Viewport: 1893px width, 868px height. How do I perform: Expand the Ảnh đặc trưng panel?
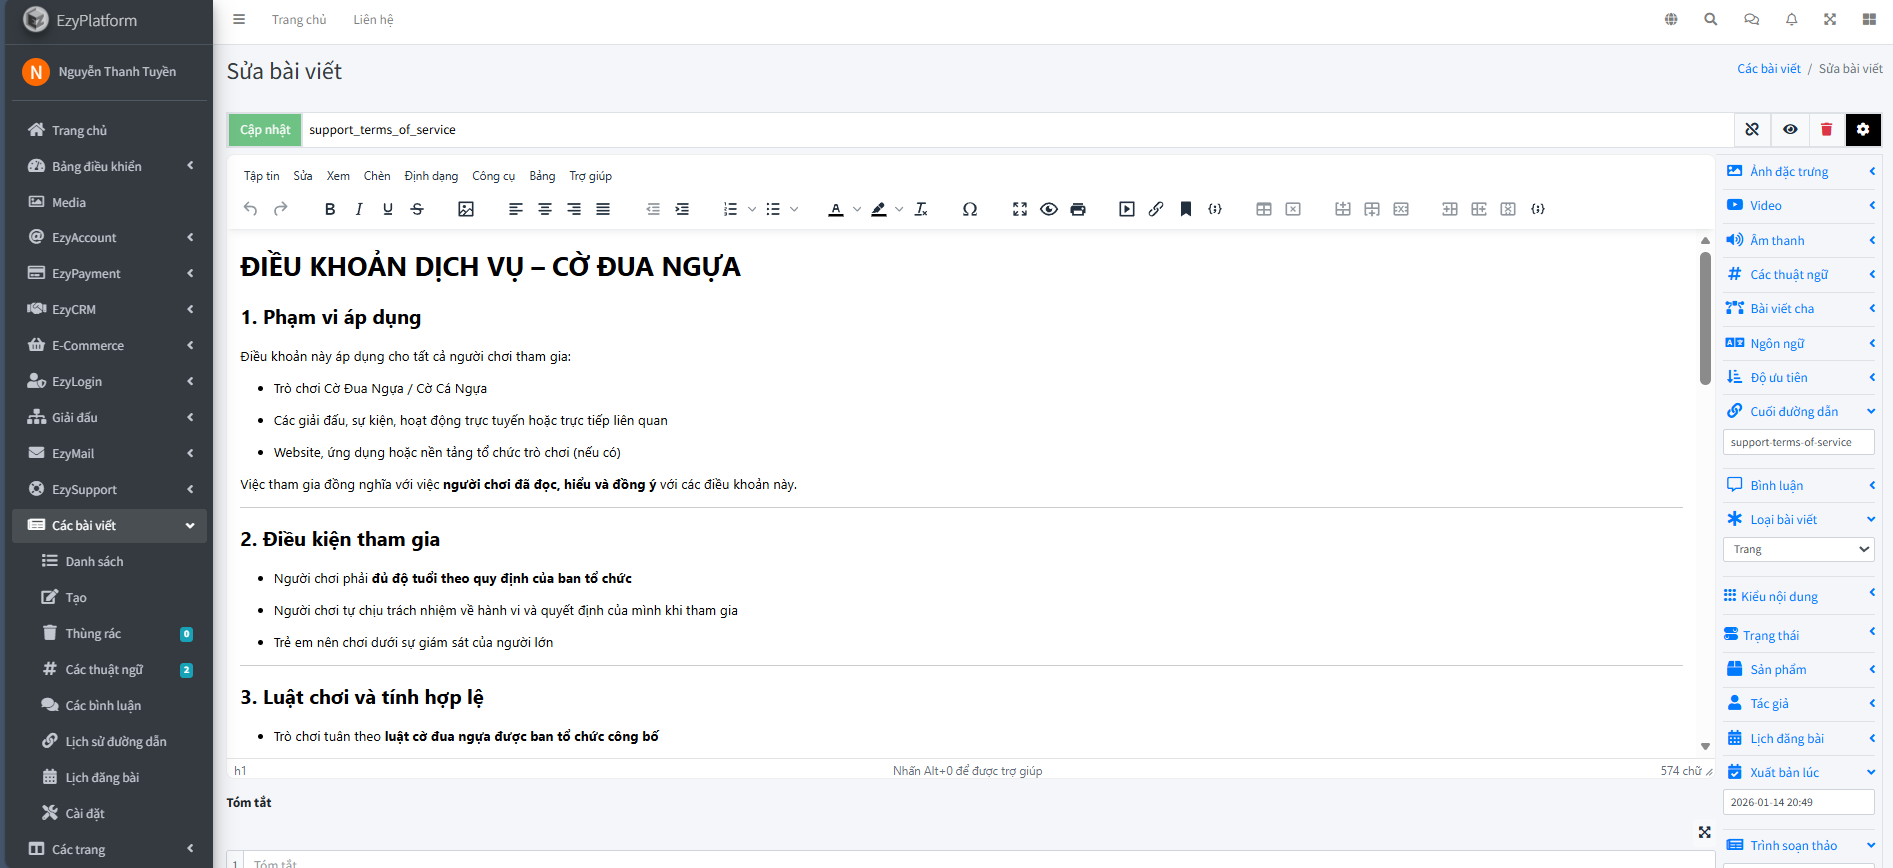click(1798, 171)
